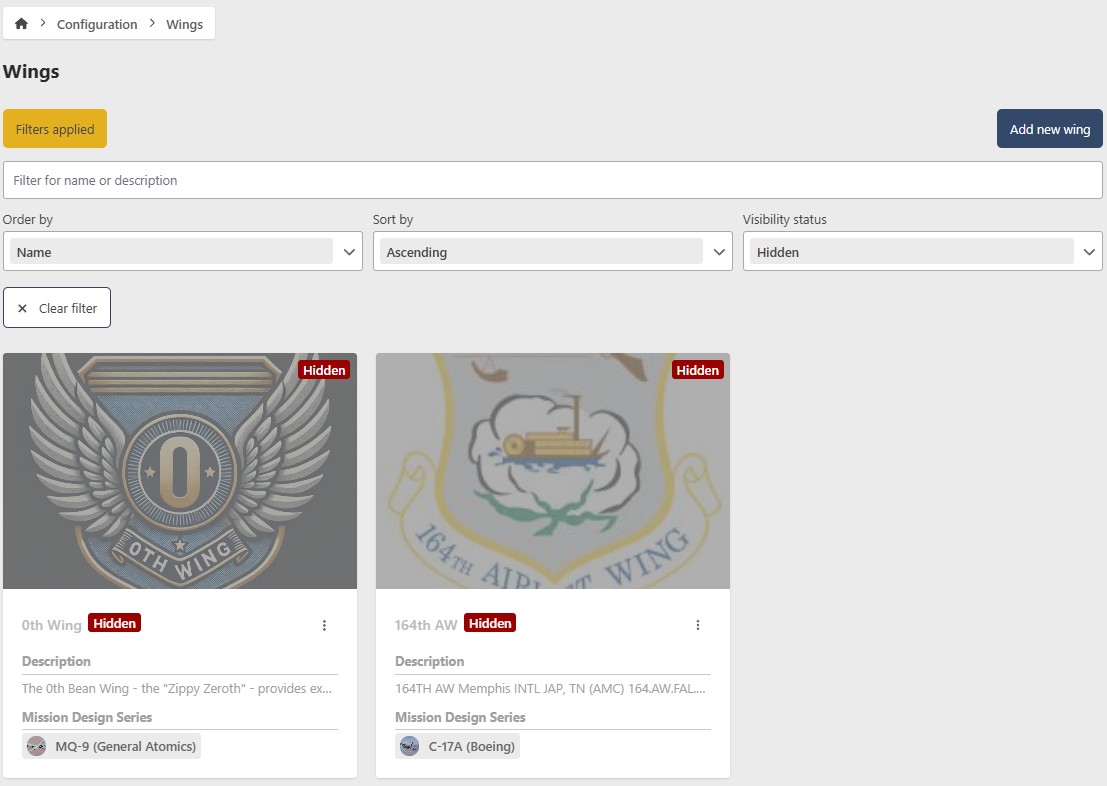
Task: Expand the Order by Name dropdown
Action: click(x=349, y=252)
